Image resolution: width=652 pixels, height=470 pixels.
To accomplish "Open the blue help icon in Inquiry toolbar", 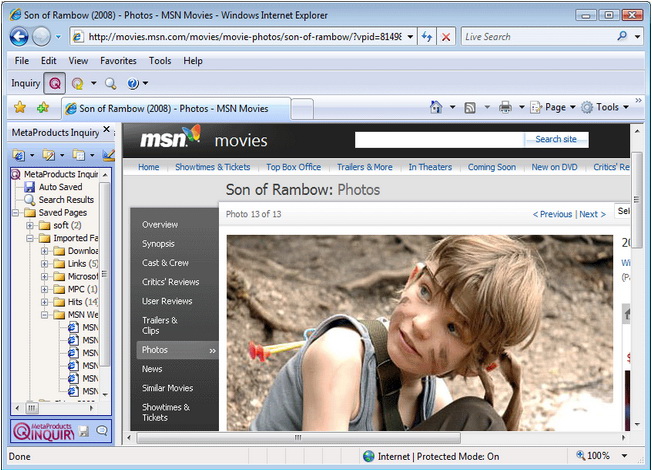I will point(133,84).
